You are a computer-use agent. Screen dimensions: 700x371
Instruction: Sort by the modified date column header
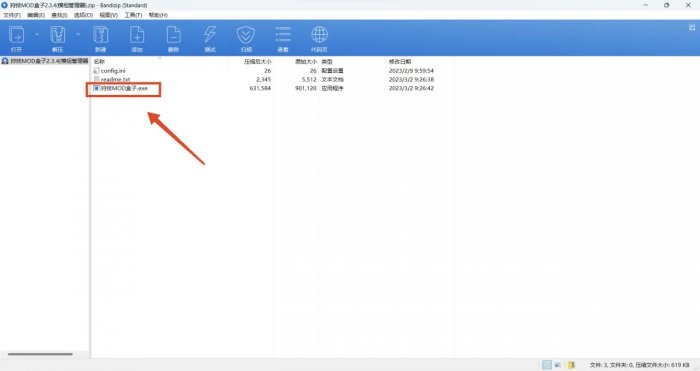click(400, 62)
